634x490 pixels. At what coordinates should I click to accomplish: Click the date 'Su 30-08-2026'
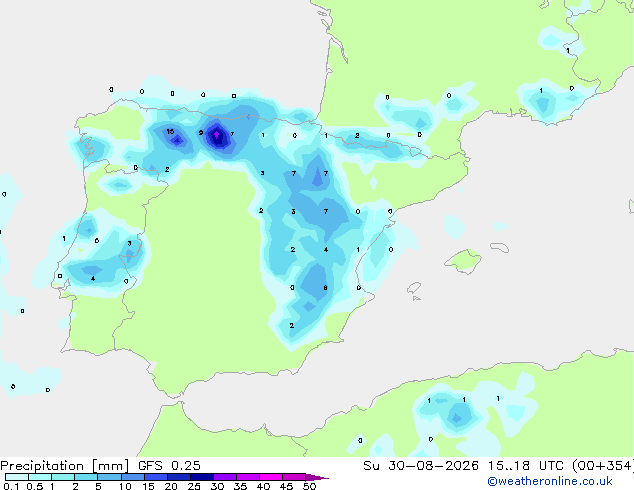pyautogui.click(x=421, y=466)
